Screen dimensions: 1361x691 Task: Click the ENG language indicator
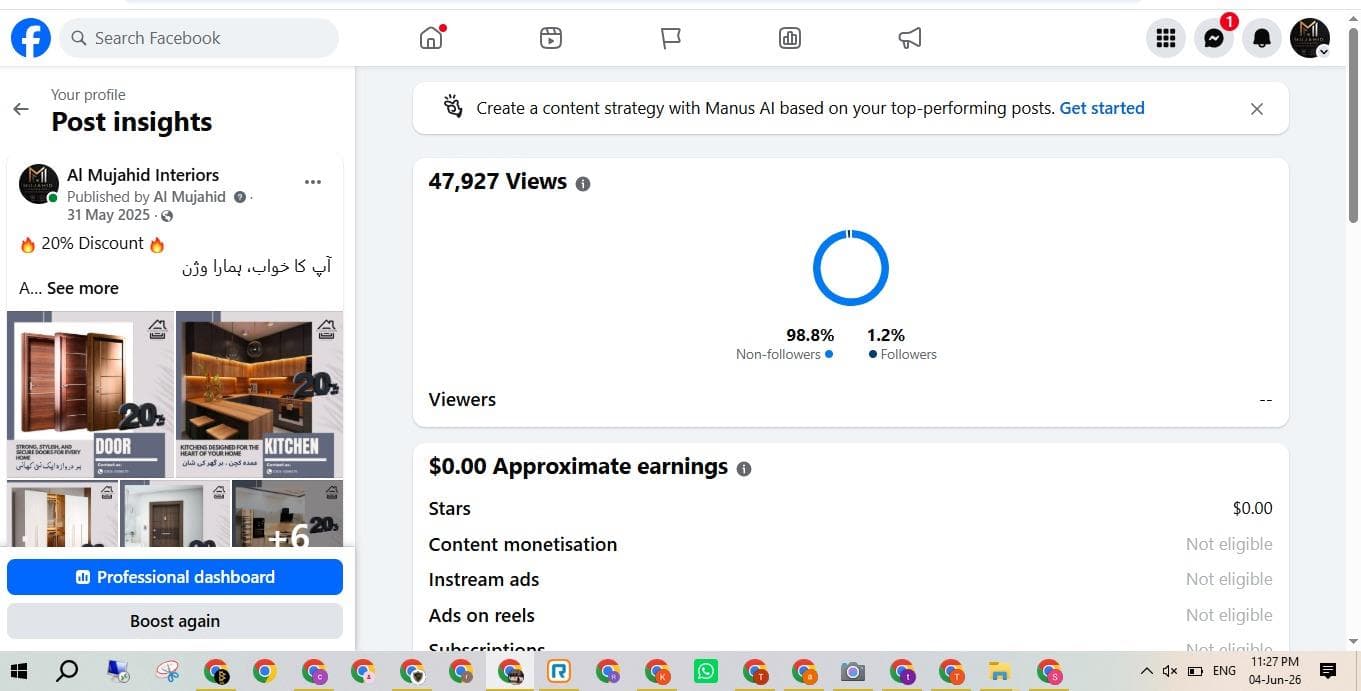1224,671
